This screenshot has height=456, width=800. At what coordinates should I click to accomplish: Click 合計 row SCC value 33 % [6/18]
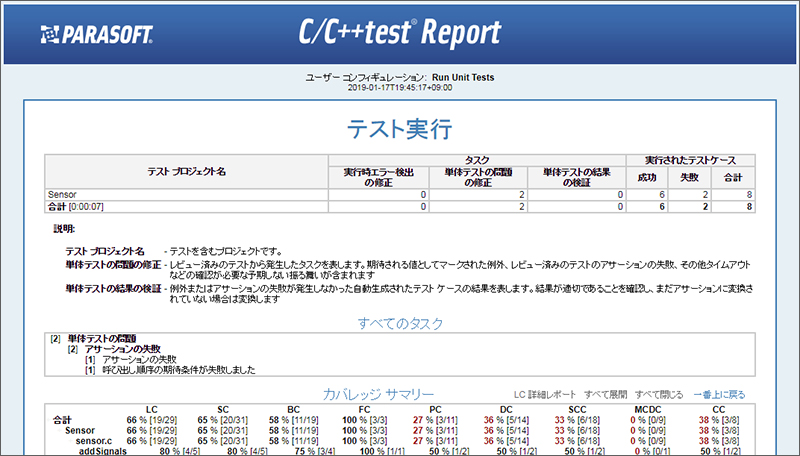coord(577,420)
